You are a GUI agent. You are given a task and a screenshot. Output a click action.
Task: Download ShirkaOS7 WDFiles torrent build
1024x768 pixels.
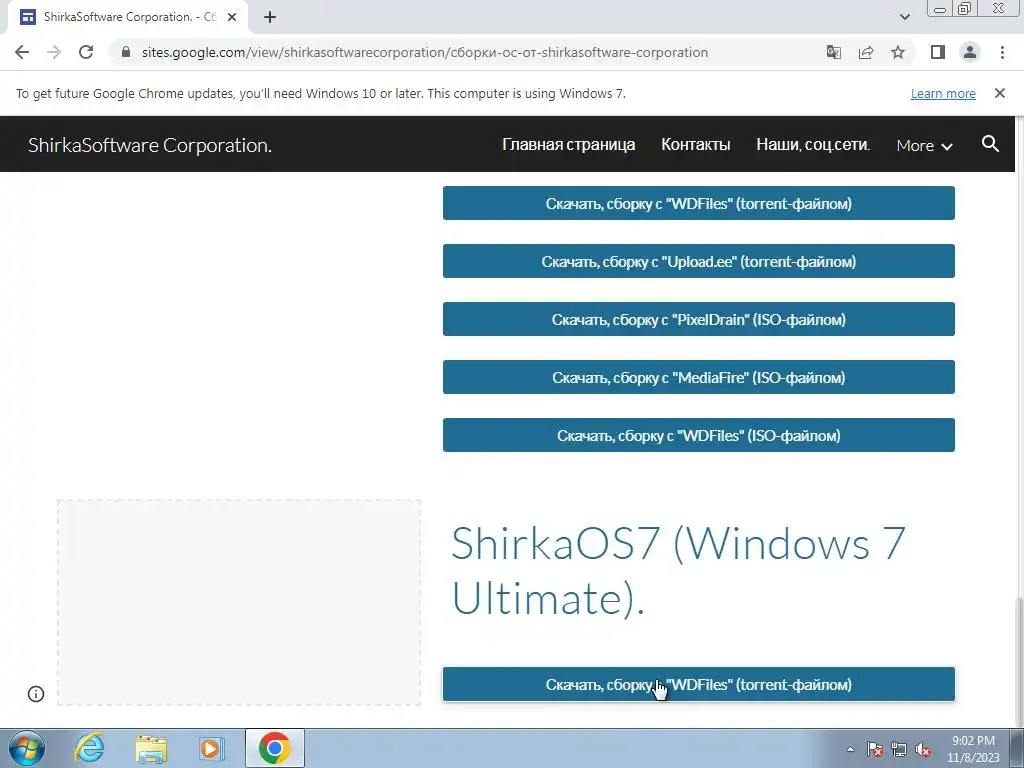tap(699, 684)
